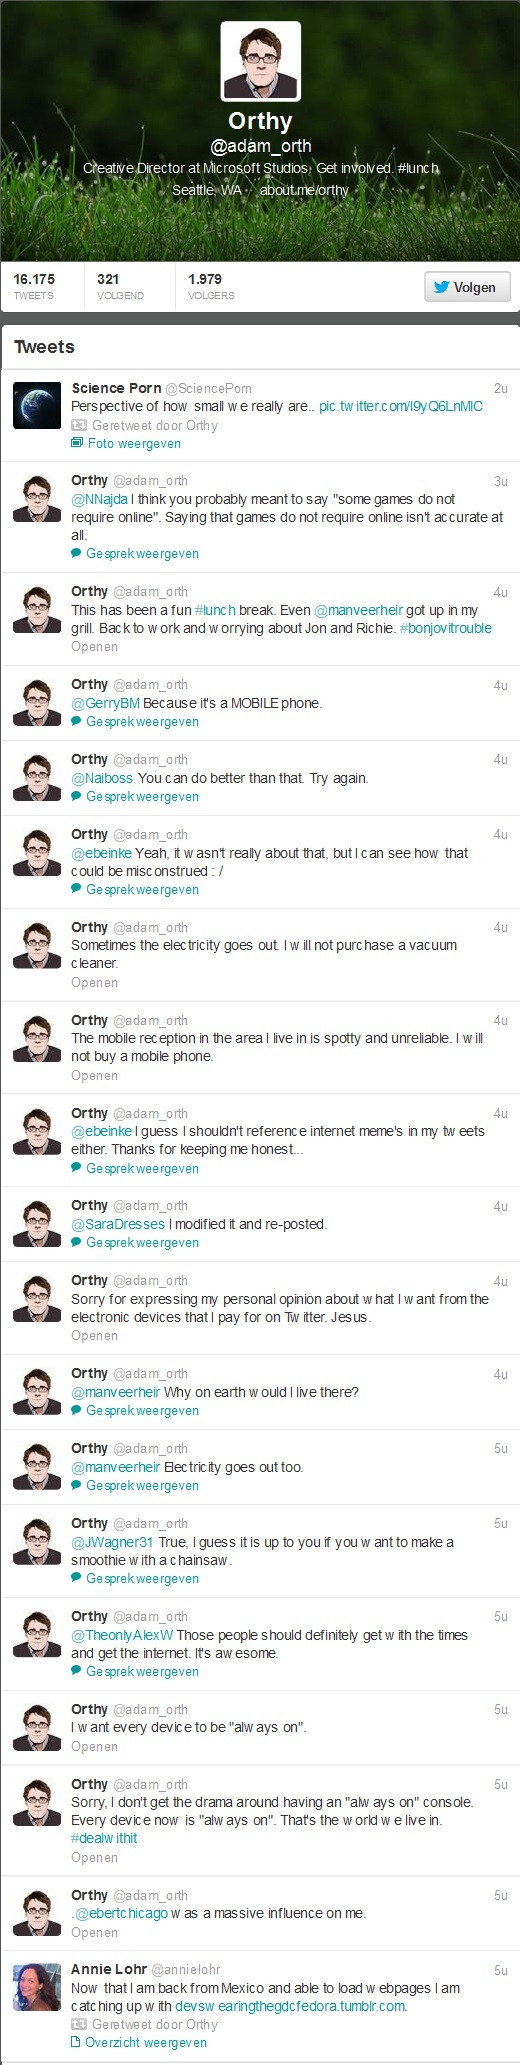Expand the vacuum cleaner tweet with Openen
This screenshot has height=2065, width=520.
(94, 983)
